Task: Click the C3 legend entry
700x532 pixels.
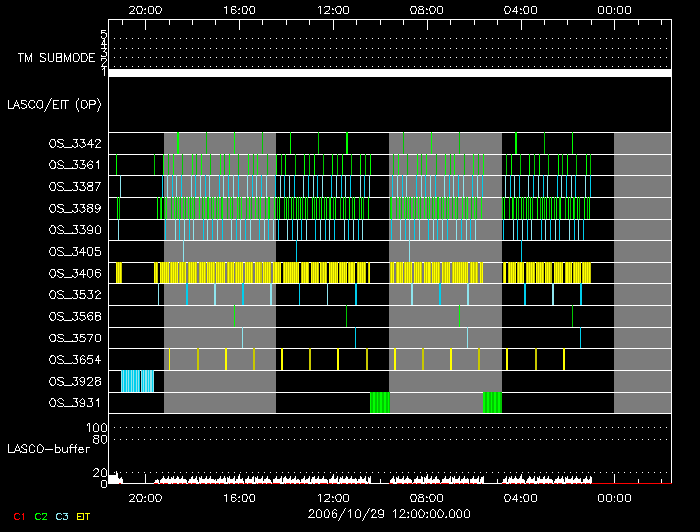Action: (64, 516)
